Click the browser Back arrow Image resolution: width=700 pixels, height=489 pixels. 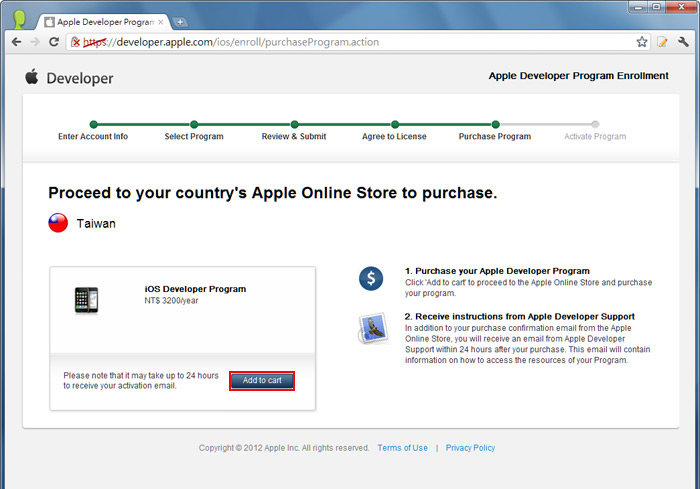(x=17, y=42)
